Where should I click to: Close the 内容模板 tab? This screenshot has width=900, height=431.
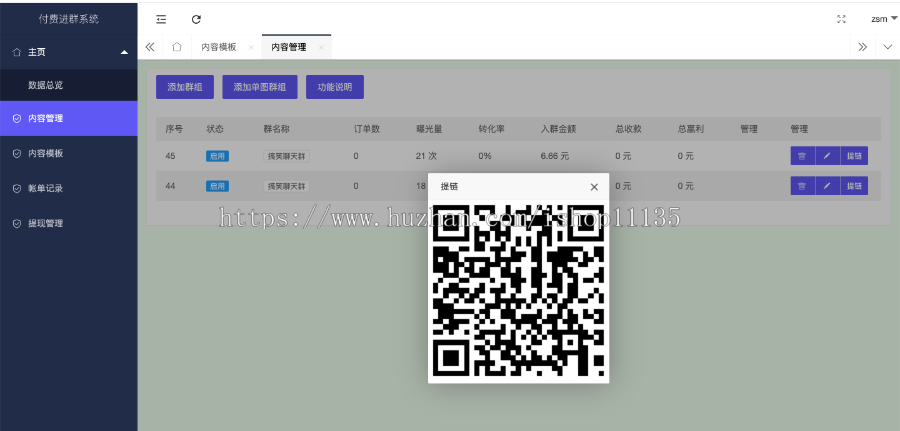[251, 48]
